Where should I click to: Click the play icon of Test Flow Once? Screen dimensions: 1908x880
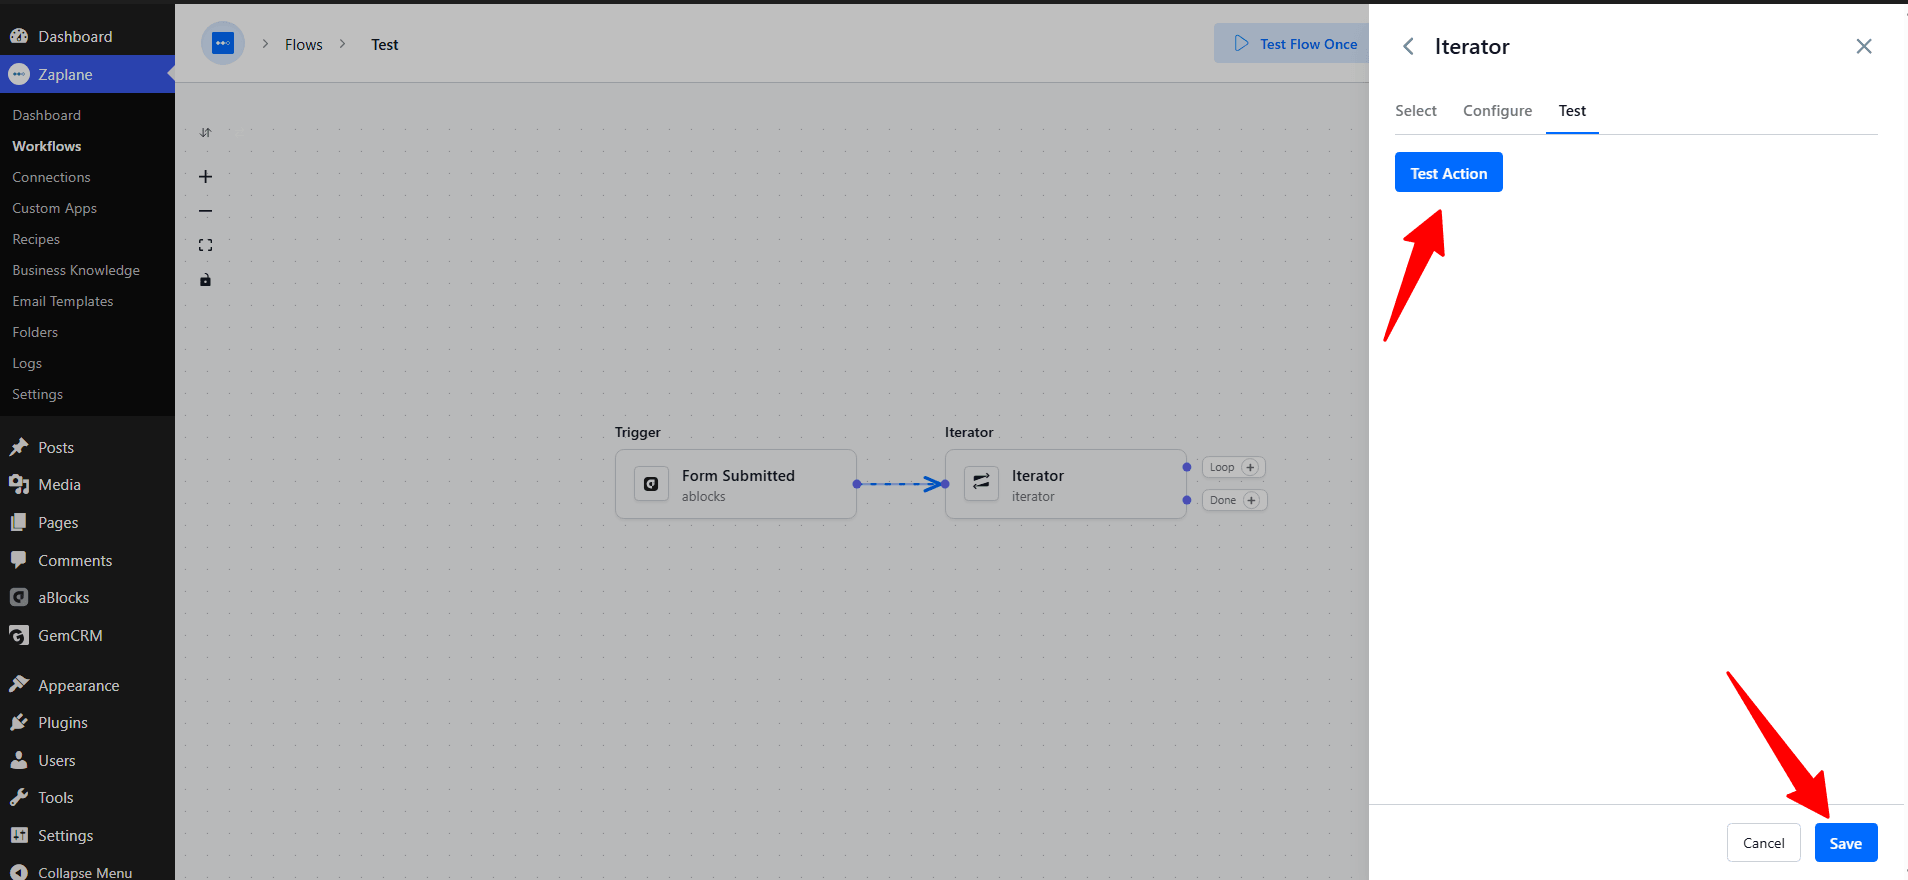coord(1241,43)
